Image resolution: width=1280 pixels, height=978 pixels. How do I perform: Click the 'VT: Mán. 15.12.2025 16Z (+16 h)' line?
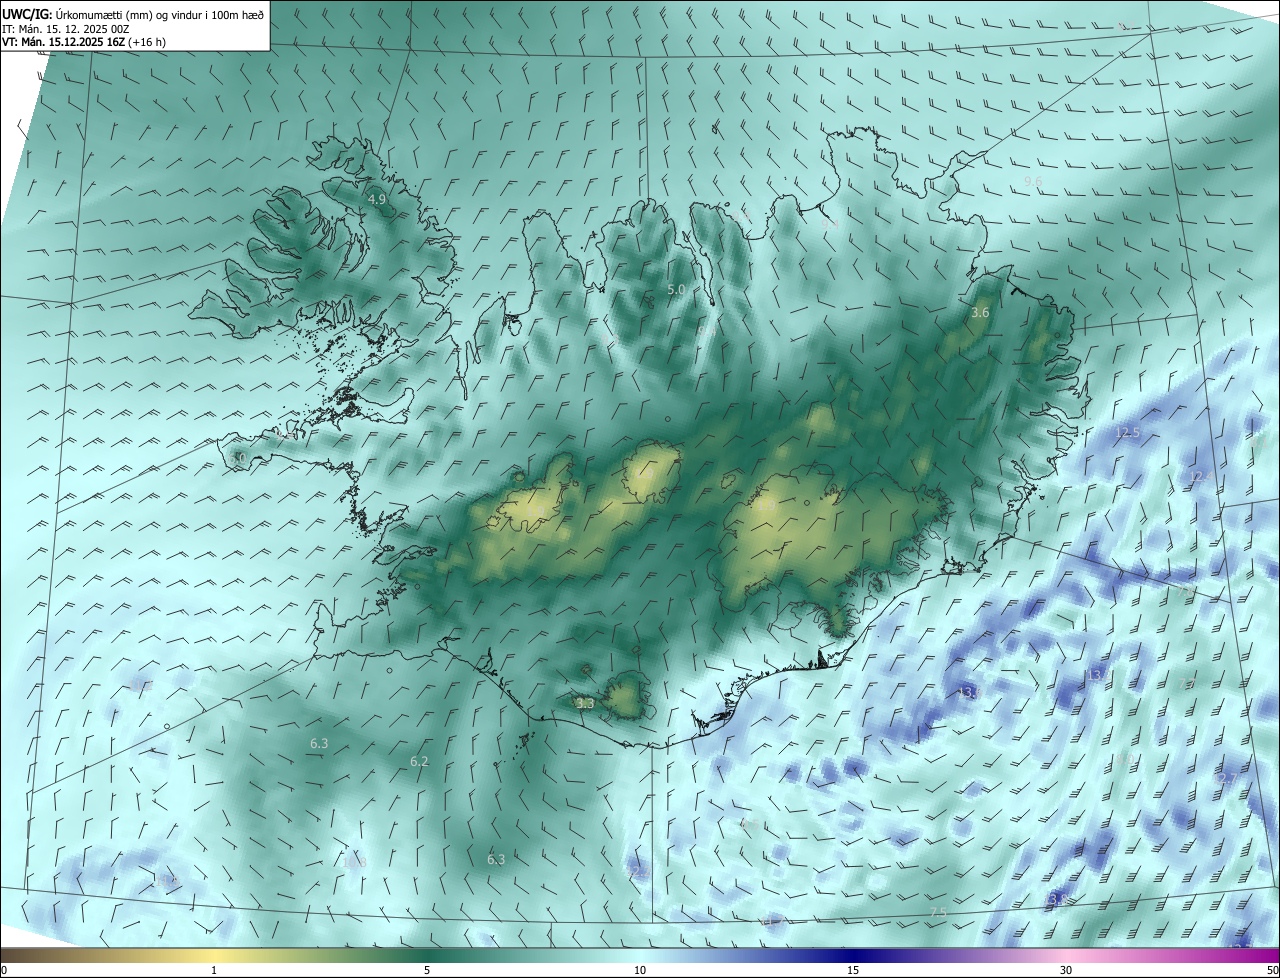84,42
